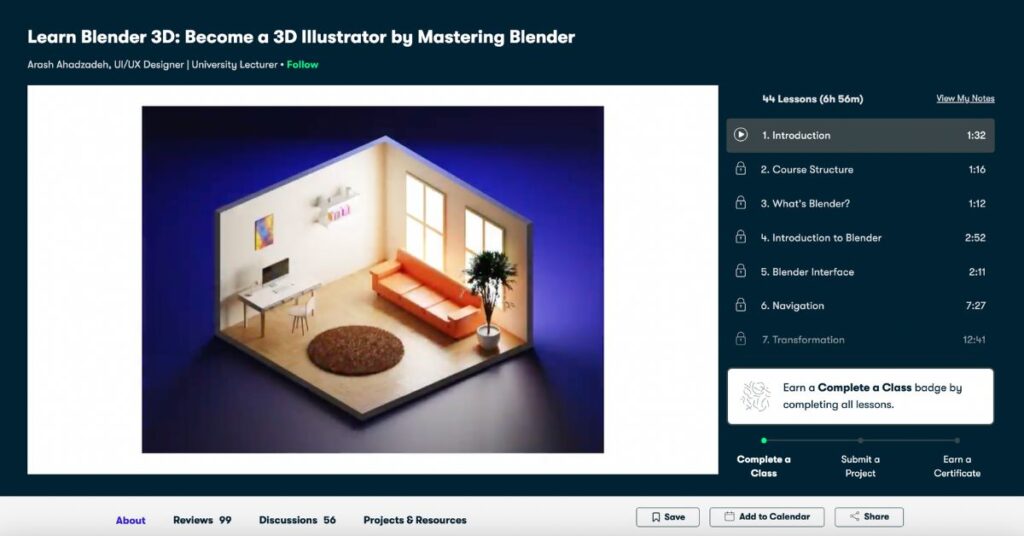Click duration '12:41' of Transformation
Image resolution: width=1024 pixels, height=536 pixels.
pyautogui.click(x=974, y=339)
